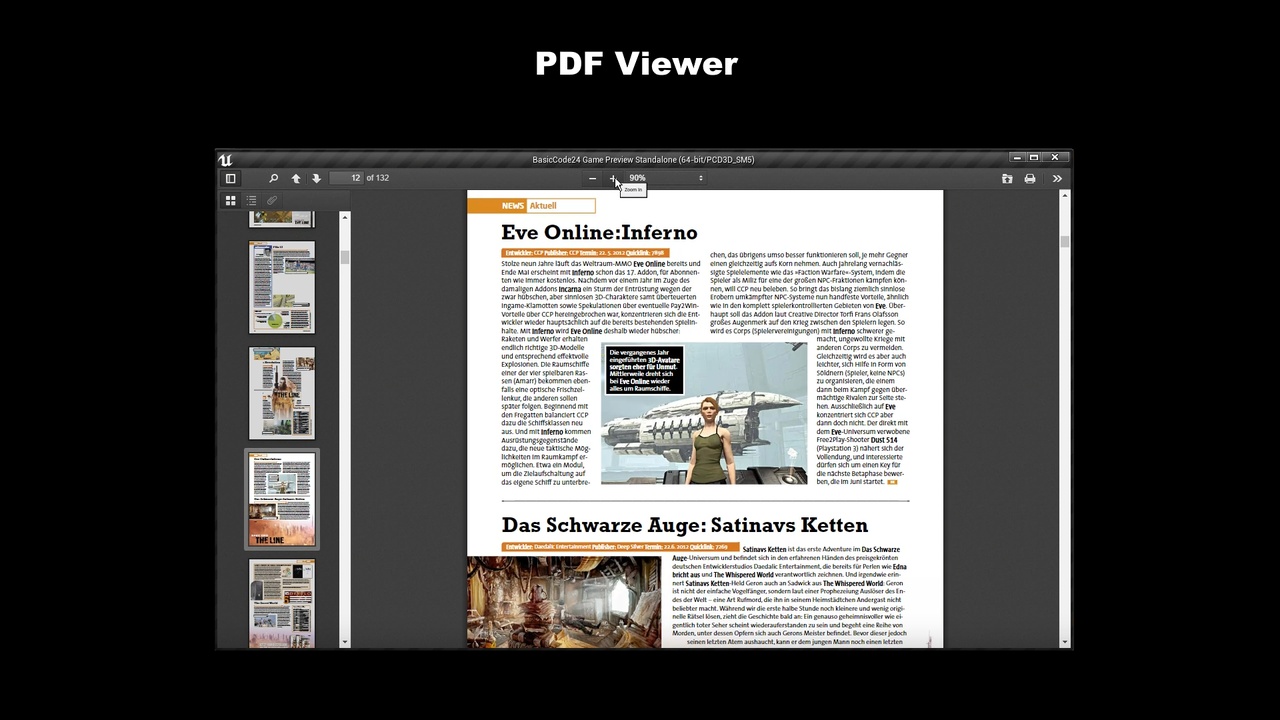Select the highlighted page 12 thumbnail
The image size is (1280, 720).
point(282,499)
